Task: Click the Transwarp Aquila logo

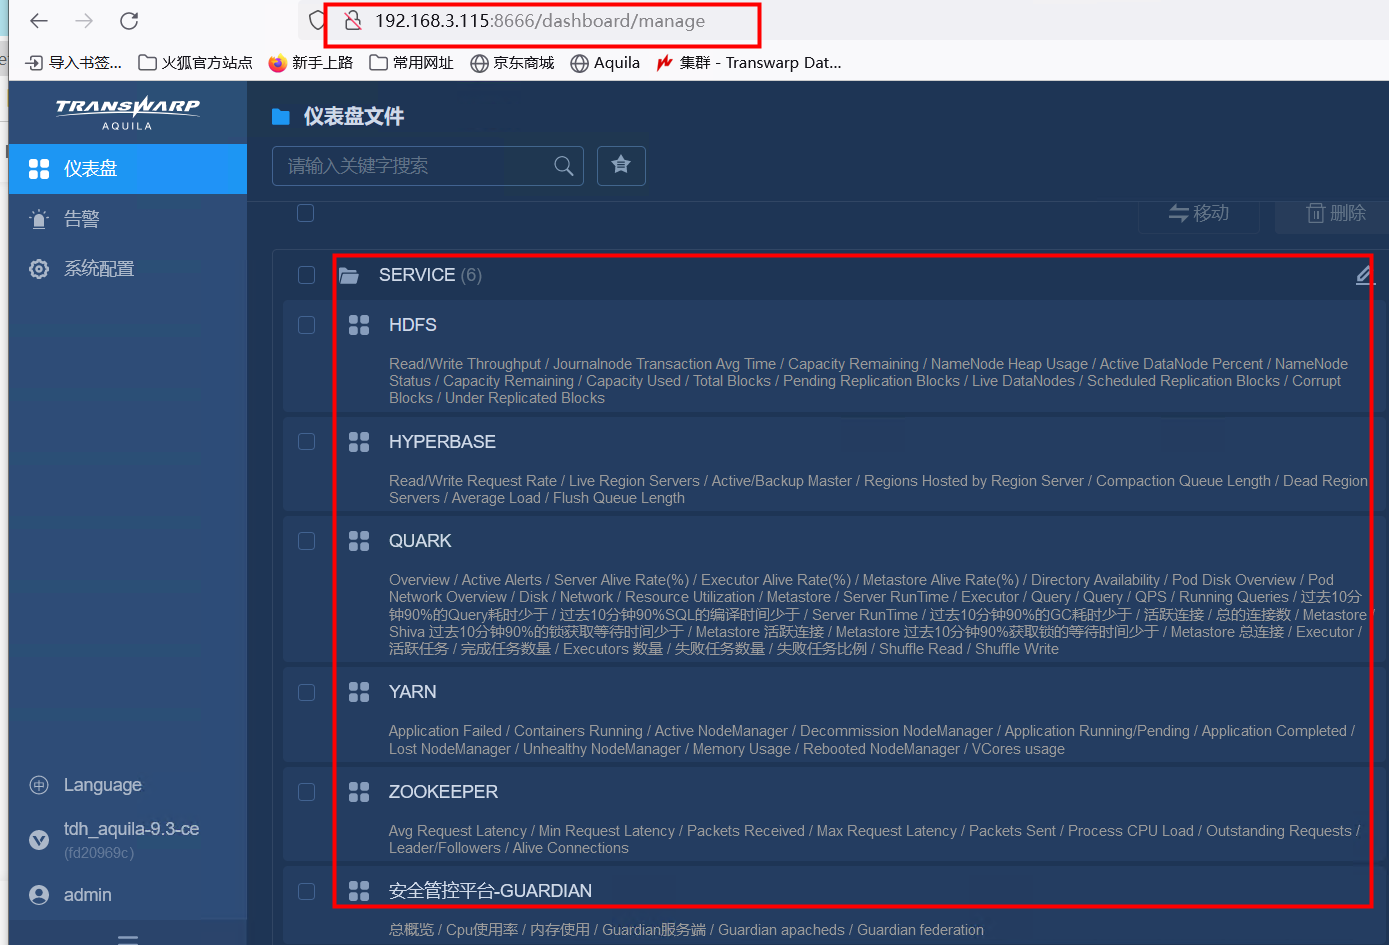Action: pos(127,112)
